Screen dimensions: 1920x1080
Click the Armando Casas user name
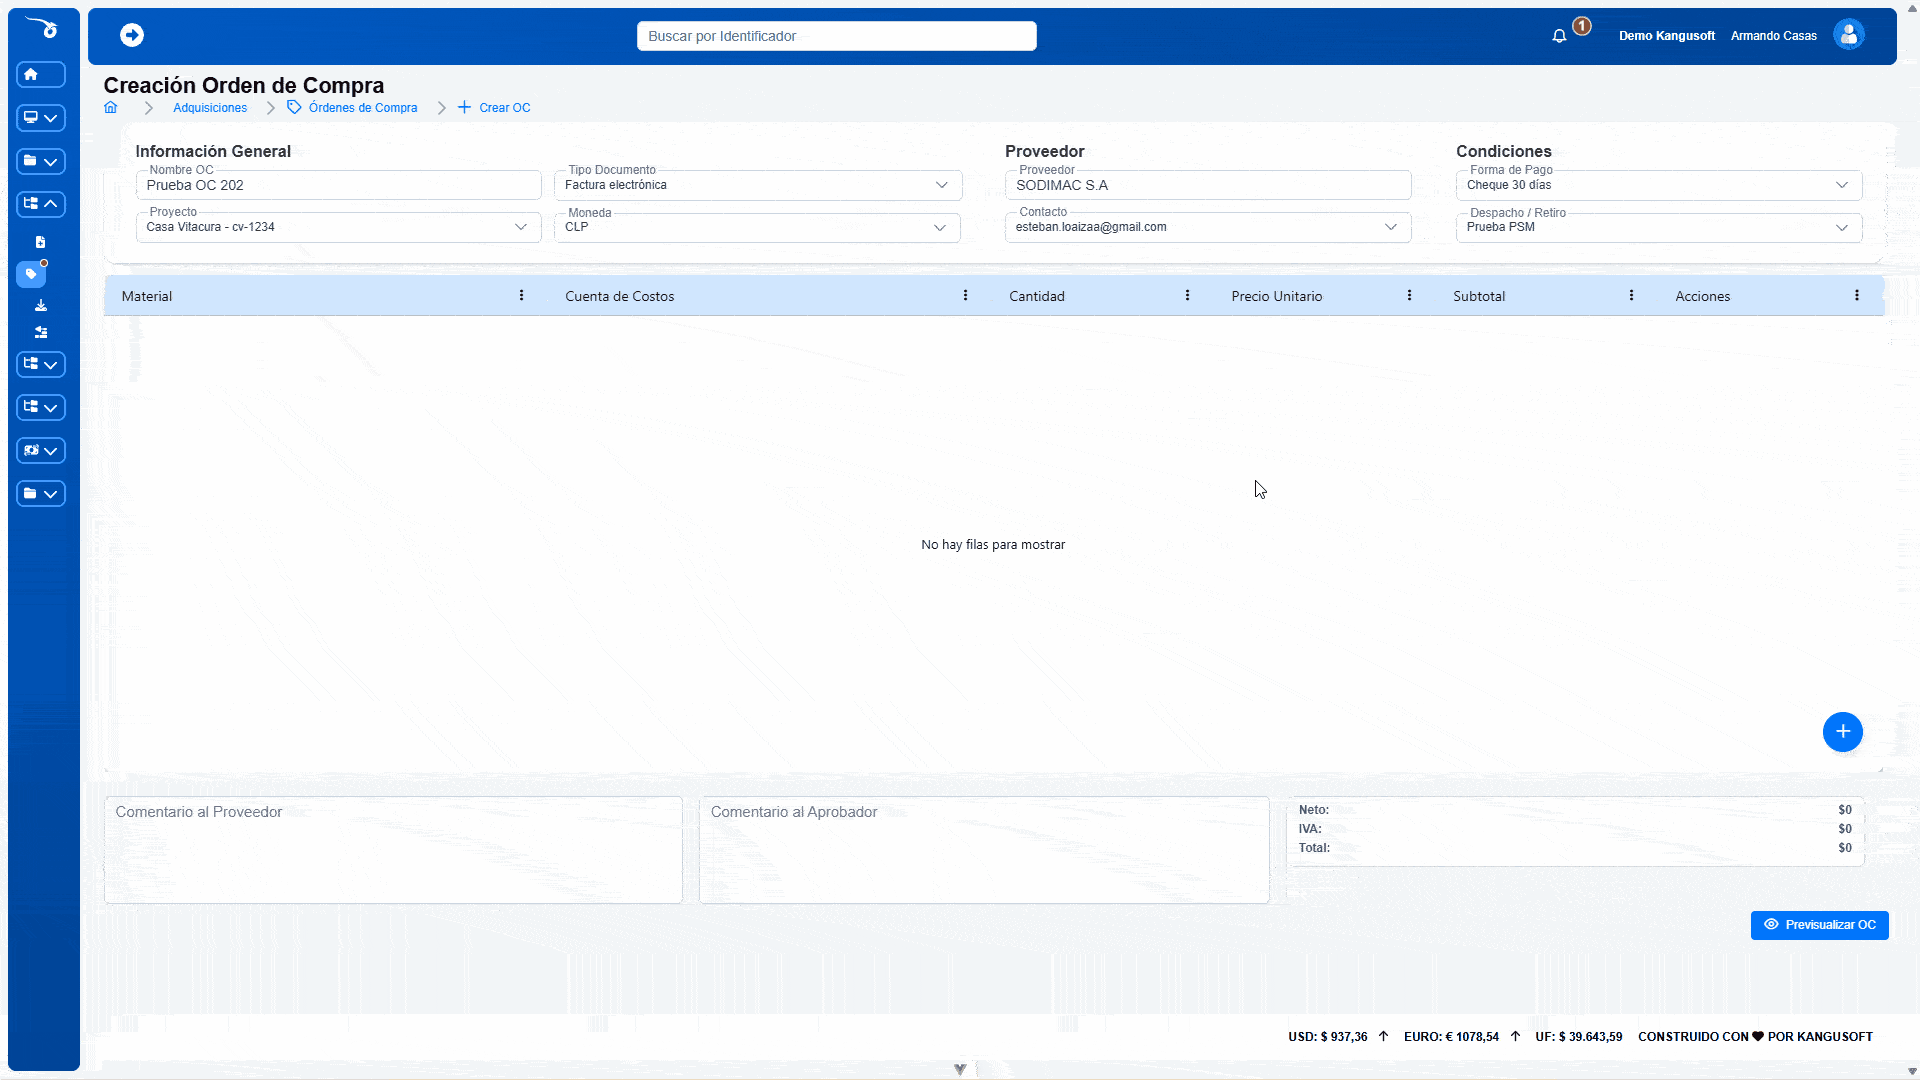pyautogui.click(x=1773, y=36)
